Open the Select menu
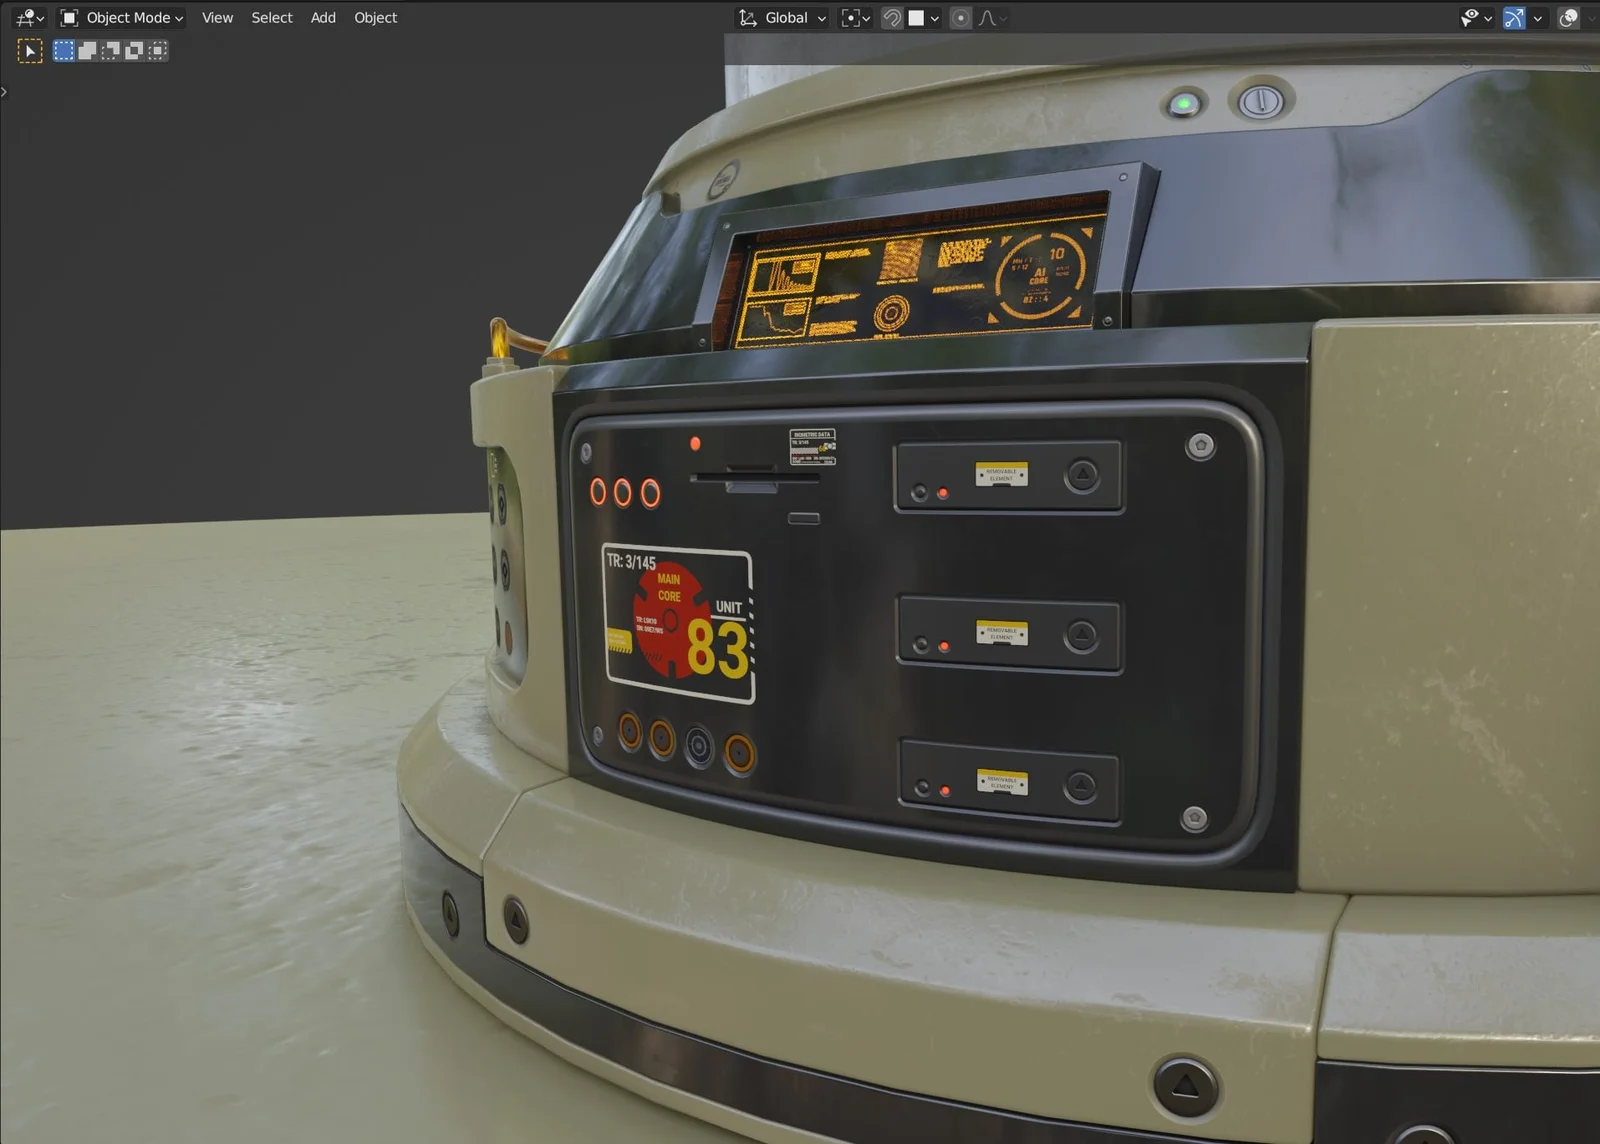This screenshot has width=1600, height=1144. click(x=271, y=18)
